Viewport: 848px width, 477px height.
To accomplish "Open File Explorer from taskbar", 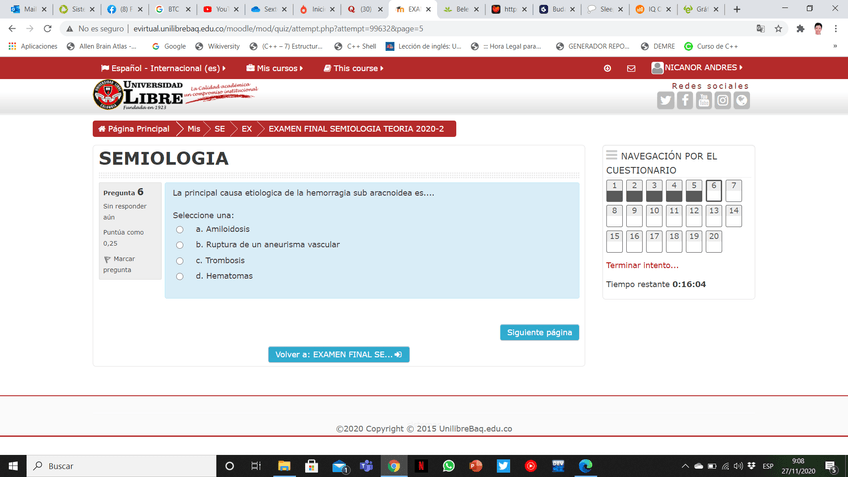I will coord(284,466).
